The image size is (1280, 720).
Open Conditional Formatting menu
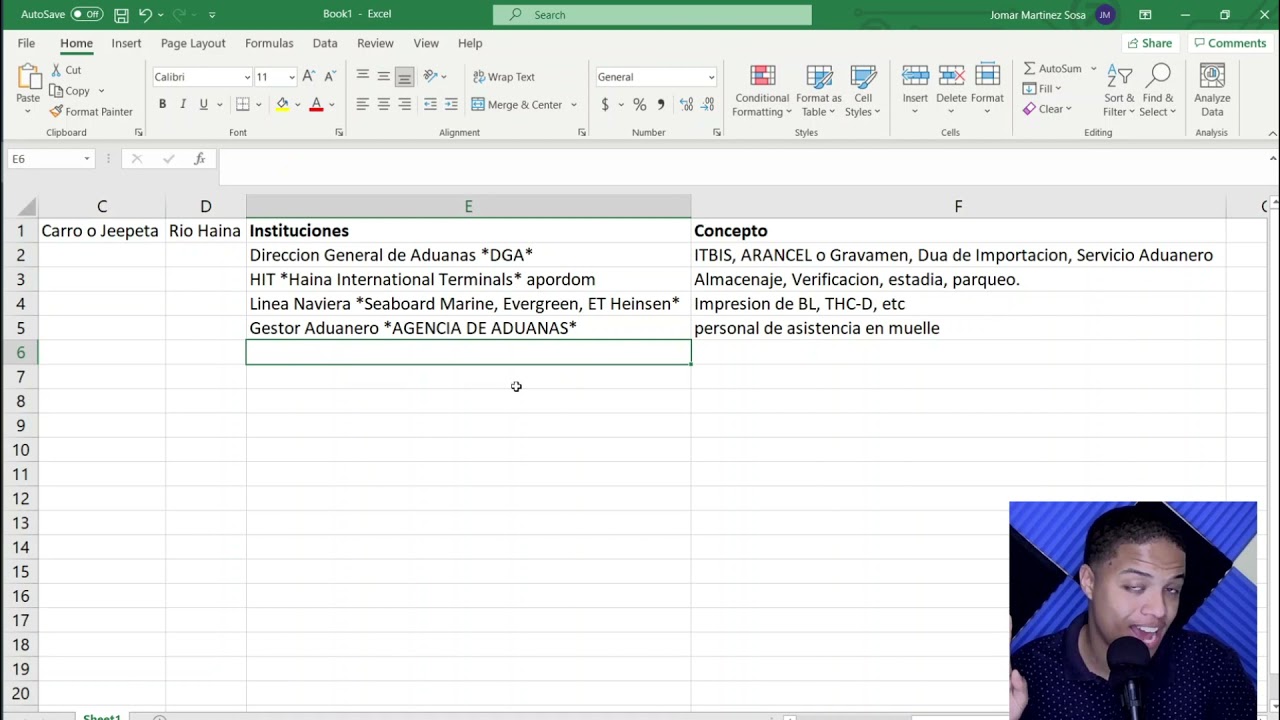click(x=762, y=92)
